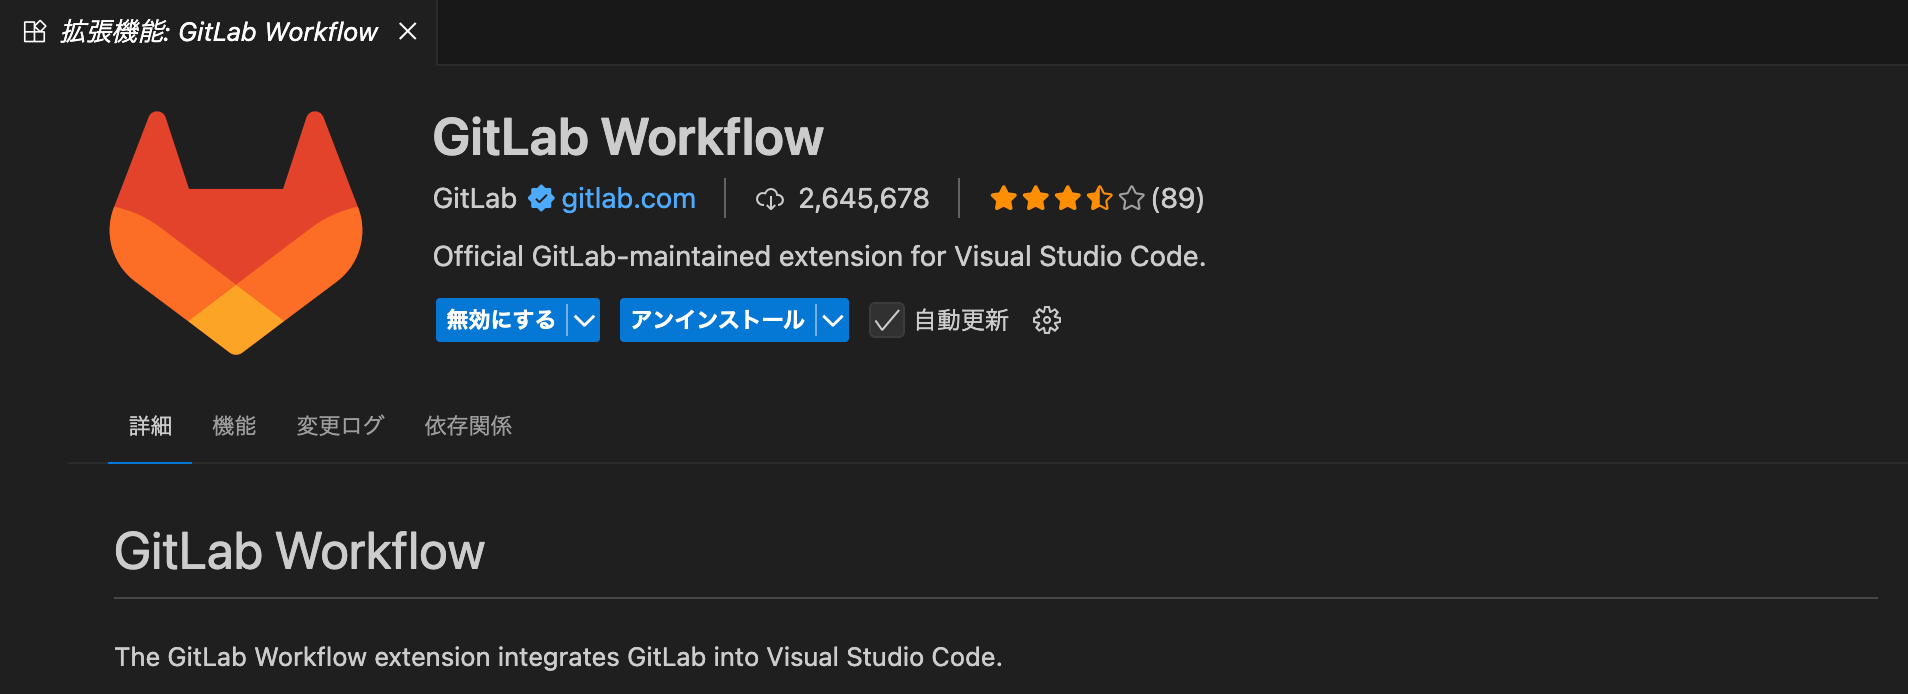Click the (89) ratings count

[1177, 199]
